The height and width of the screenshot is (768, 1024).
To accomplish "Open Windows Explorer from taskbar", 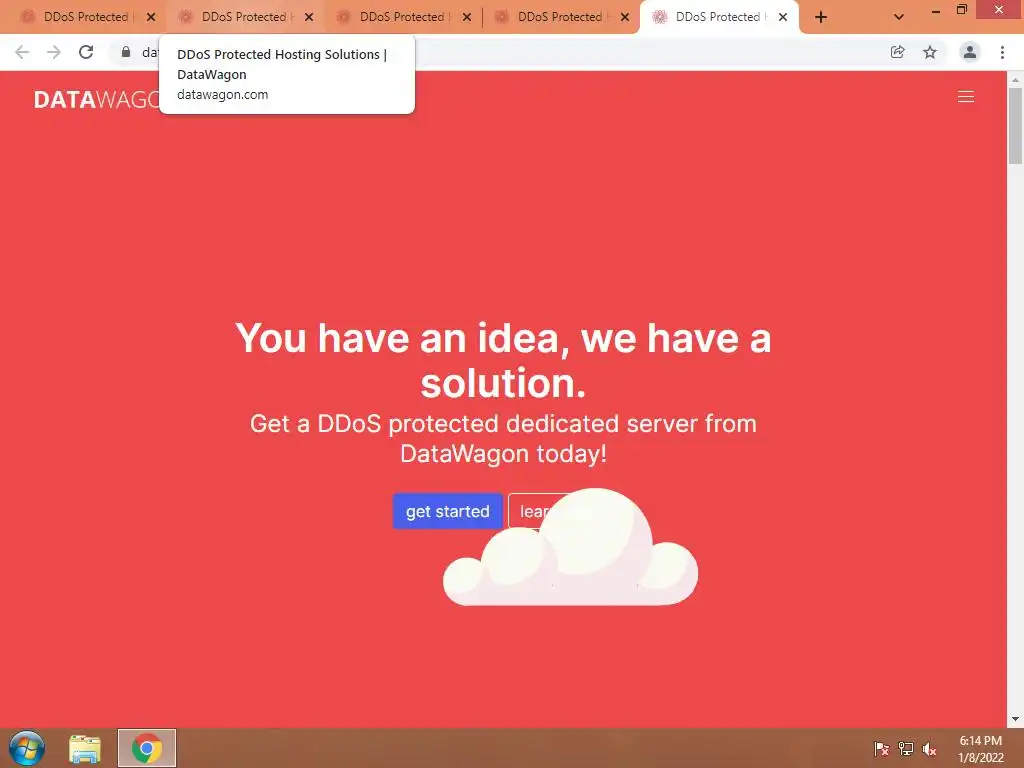I will (85, 748).
